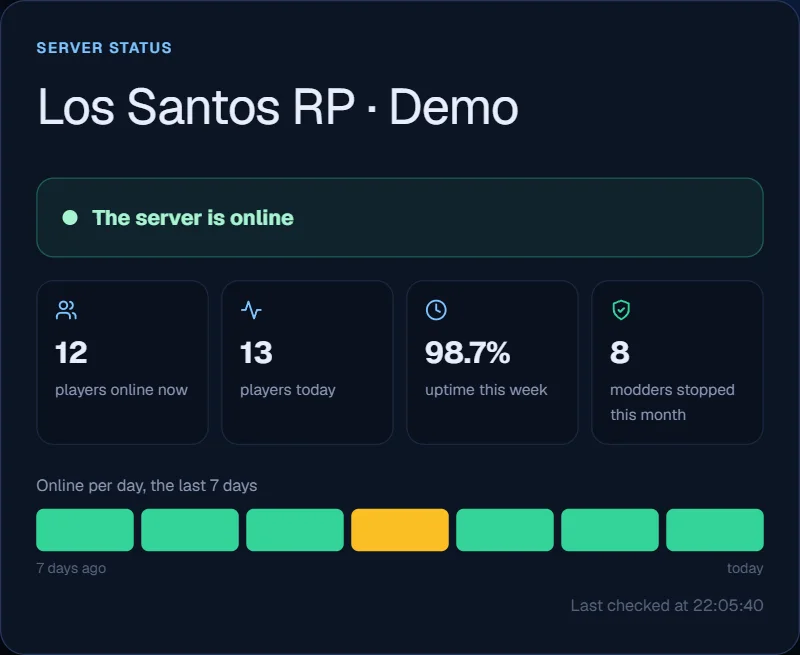Click the activity pulse icon above 13
The height and width of the screenshot is (655, 800).
click(x=251, y=310)
